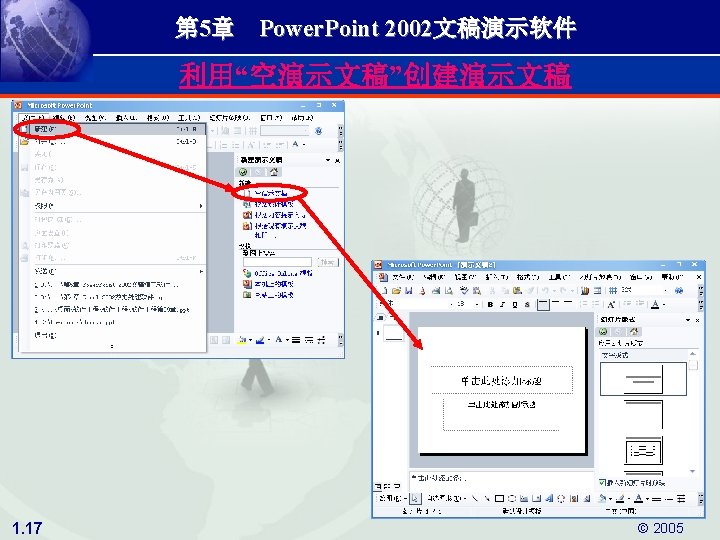Click font color A in drawing toolbar
720x540 pixels.
pos(638,498)
